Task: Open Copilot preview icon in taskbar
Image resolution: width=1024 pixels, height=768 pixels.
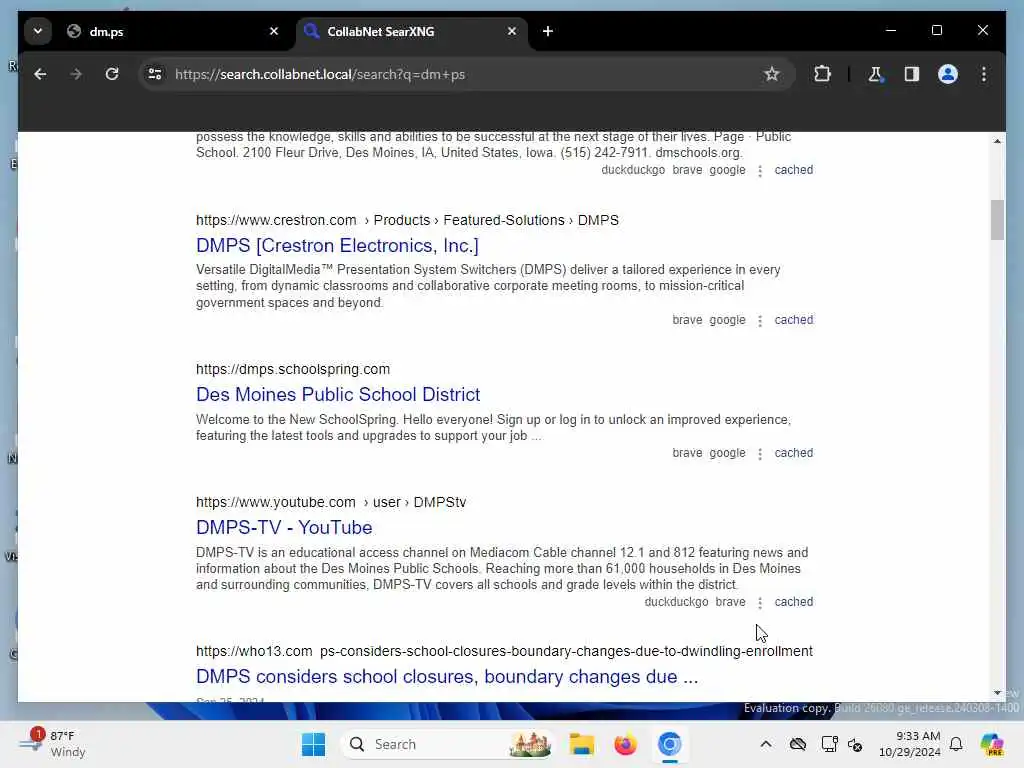Action: coord(992,744)
